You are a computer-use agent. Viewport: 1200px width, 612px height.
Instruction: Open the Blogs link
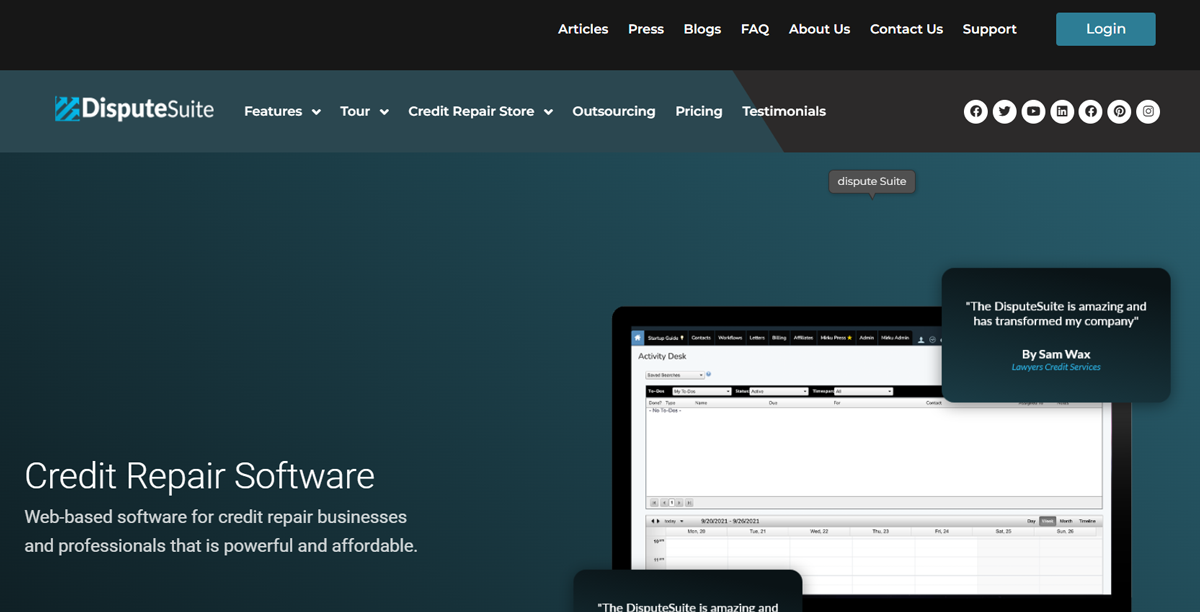(702, 29)
